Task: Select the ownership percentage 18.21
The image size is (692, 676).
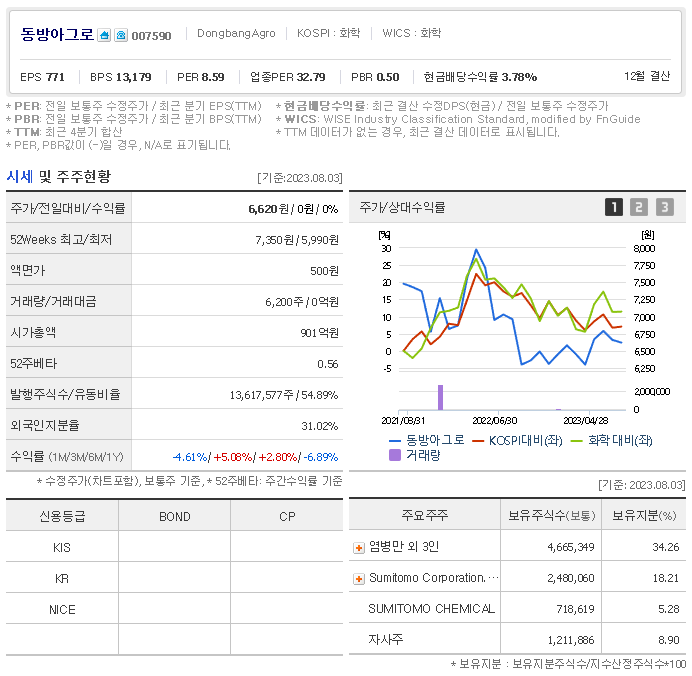Action: (x=666, y=578)
